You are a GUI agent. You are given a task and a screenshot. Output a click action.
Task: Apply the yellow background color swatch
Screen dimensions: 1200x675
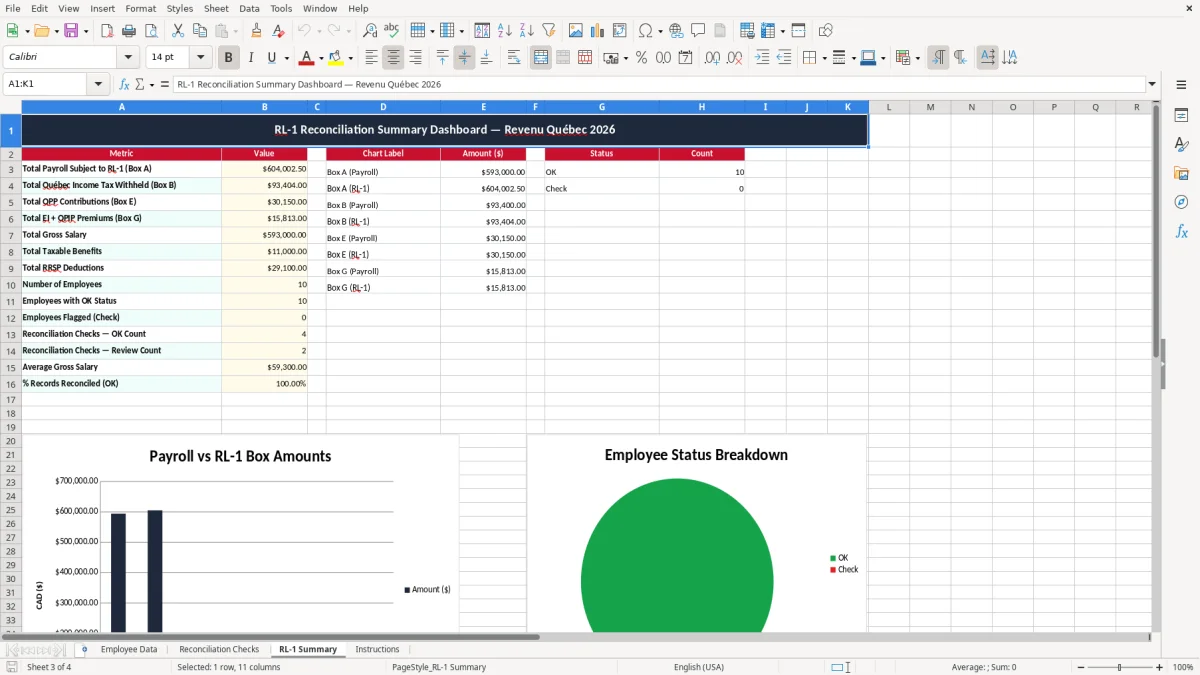pyautogui.click(x=336, y=58)
